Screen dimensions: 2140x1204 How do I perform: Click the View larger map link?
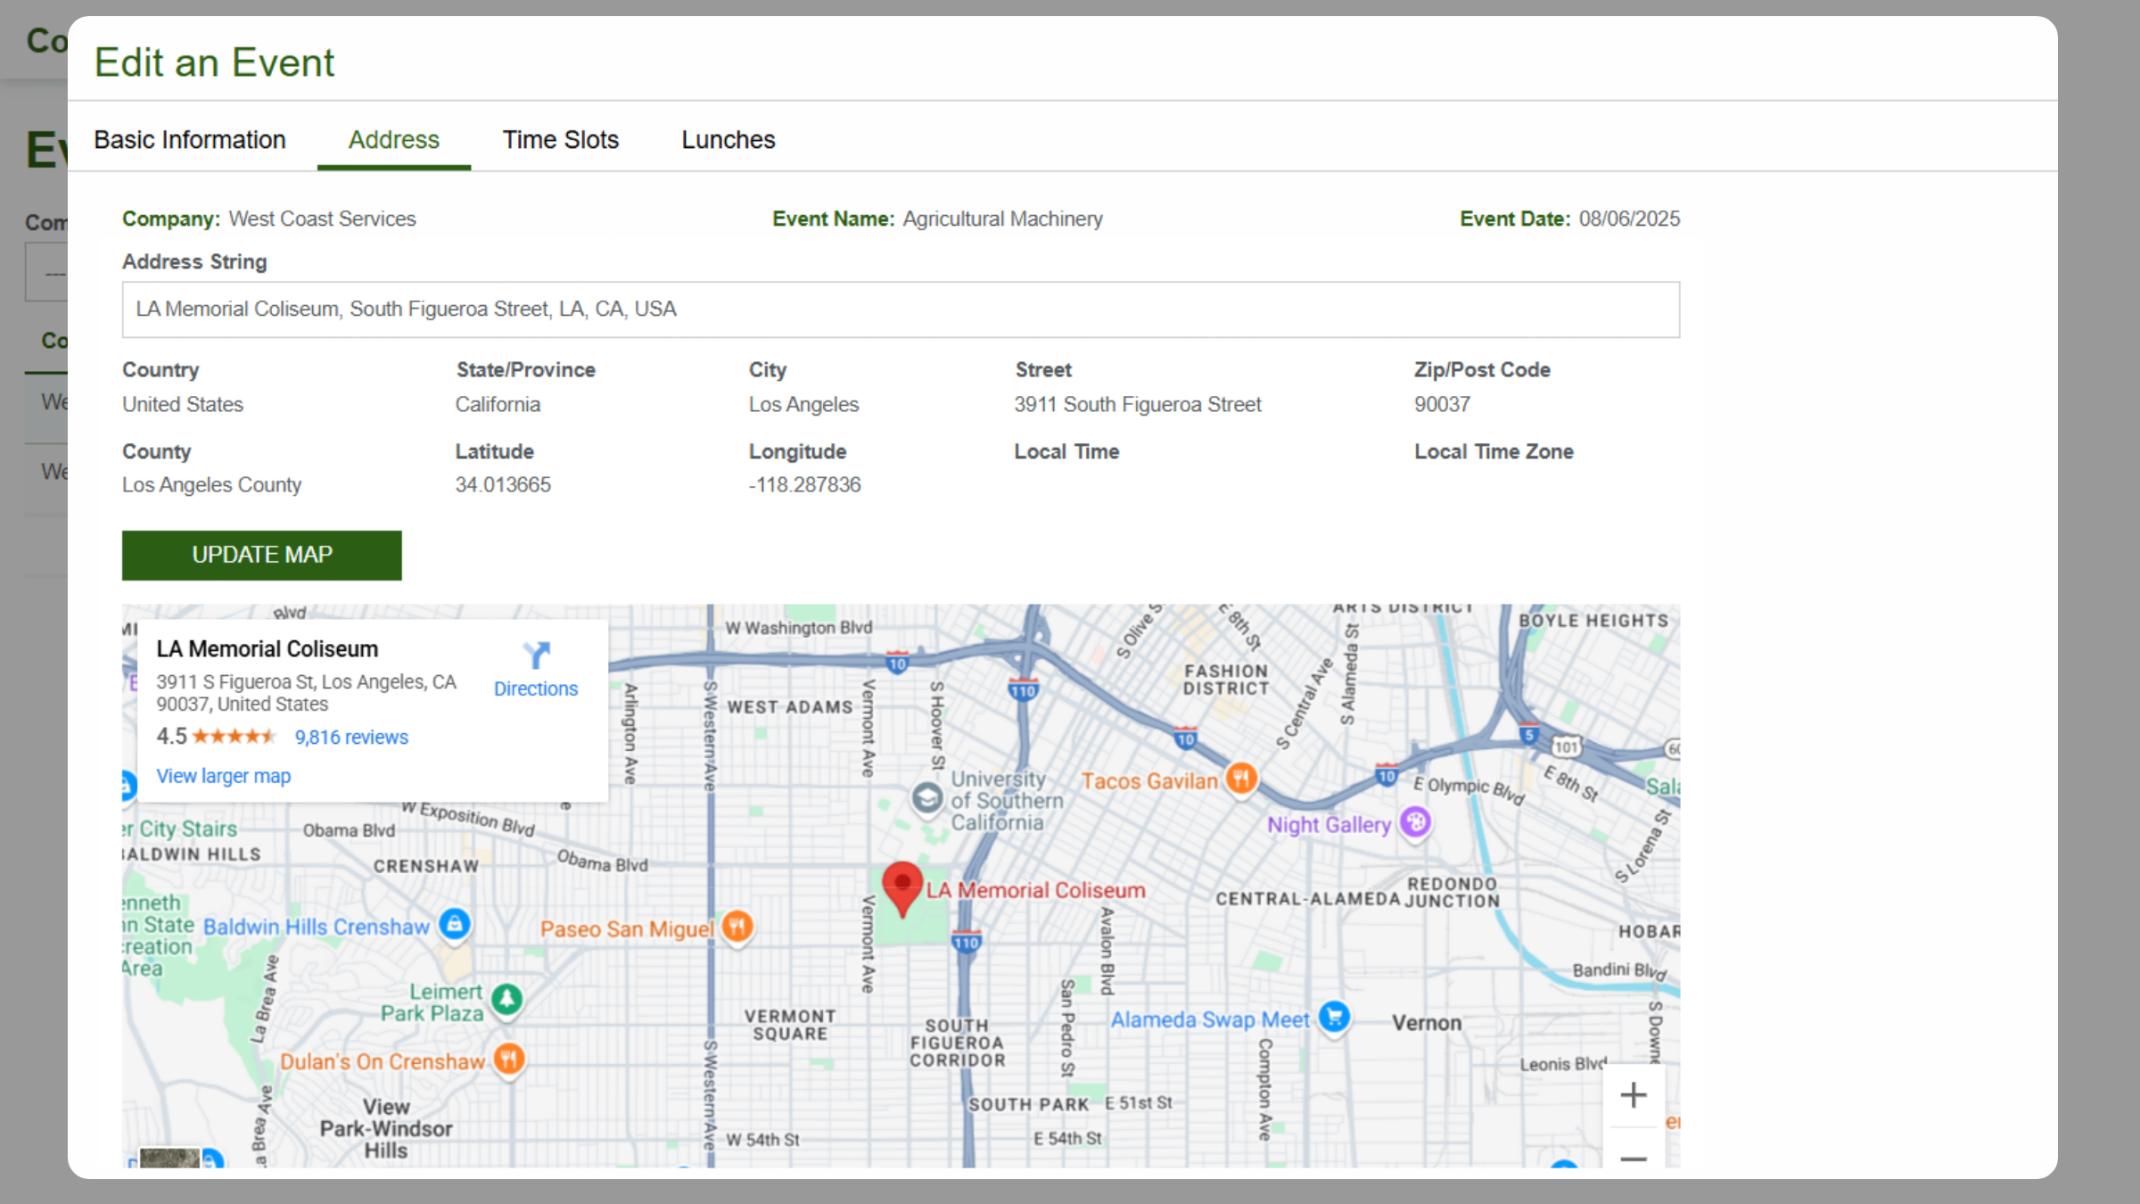(x=223, y=777)
